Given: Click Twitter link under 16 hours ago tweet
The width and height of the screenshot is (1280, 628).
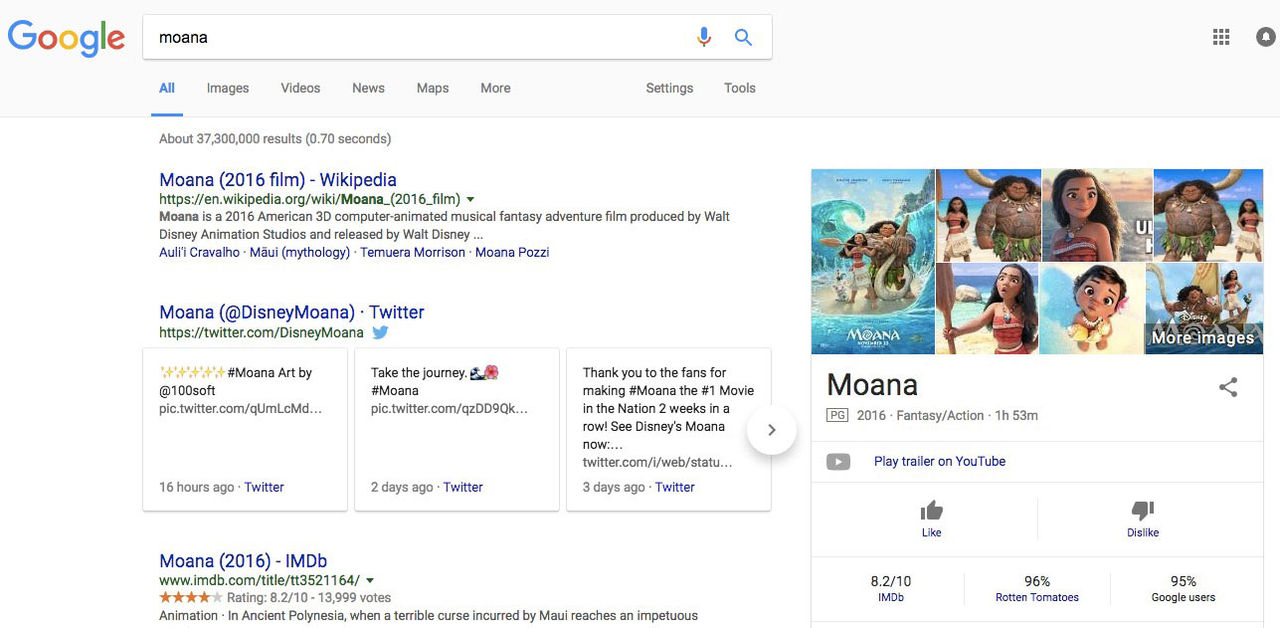Looking at the screenshot, I should pyautogui.click(x=264, y=487).
